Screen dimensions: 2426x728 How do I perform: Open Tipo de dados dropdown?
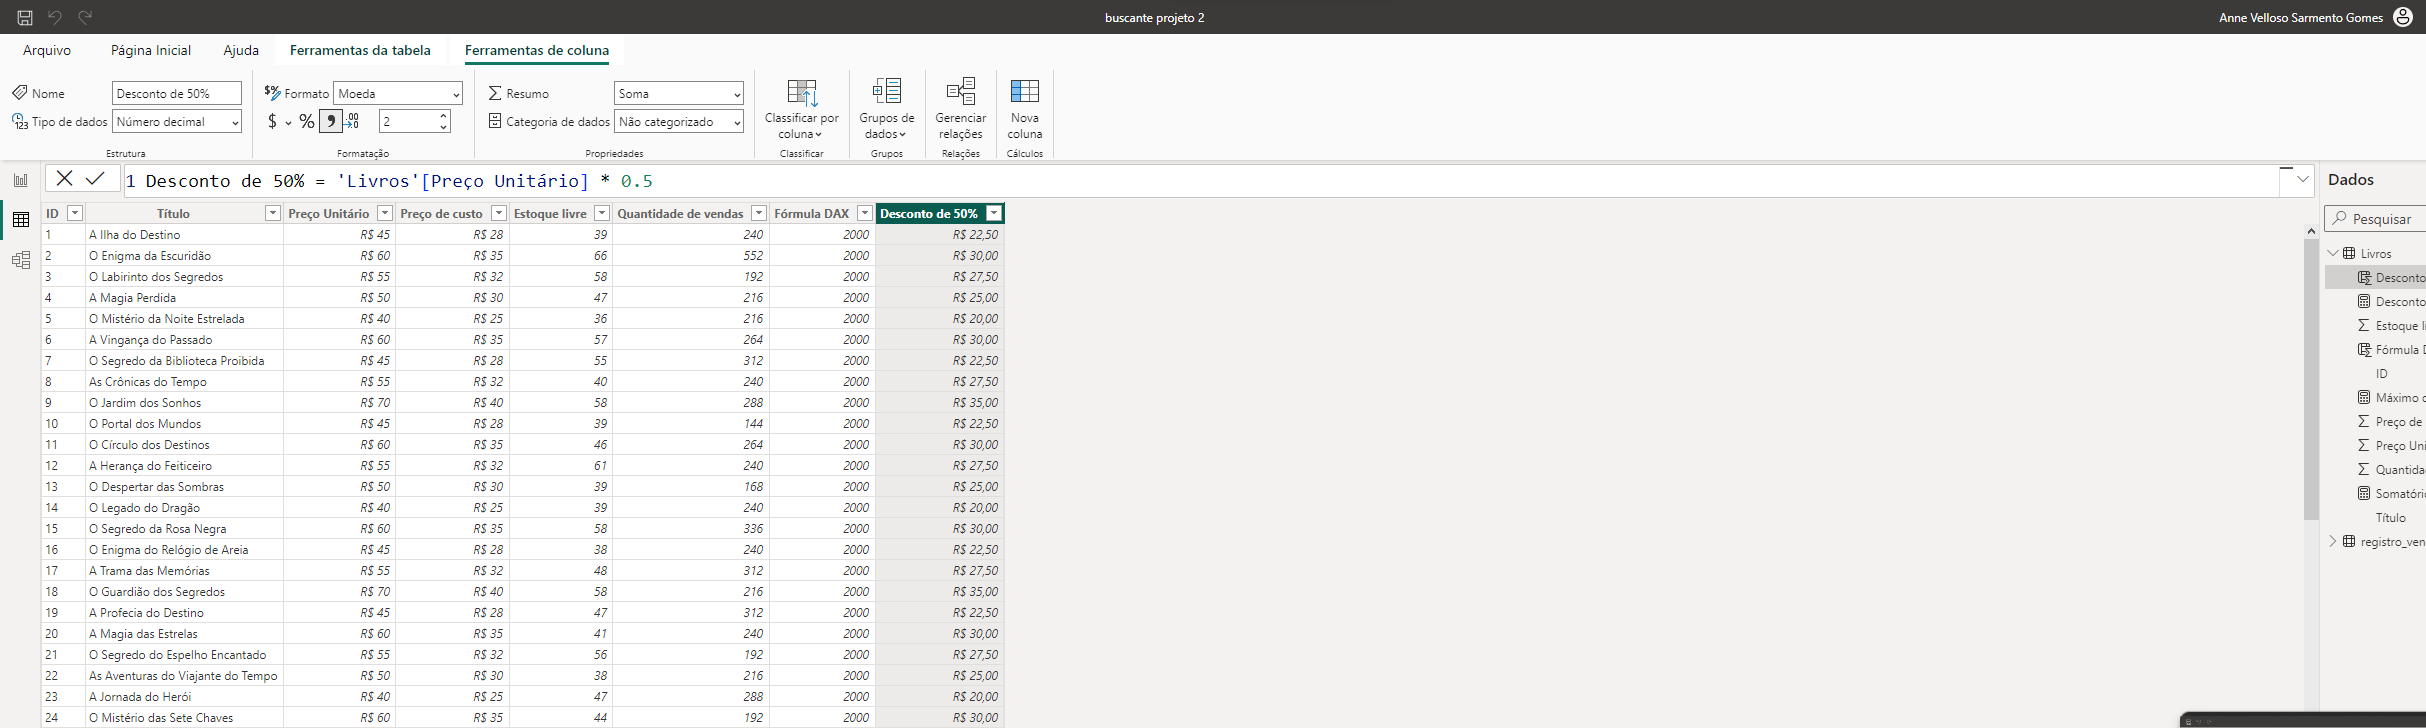point(177,121)
